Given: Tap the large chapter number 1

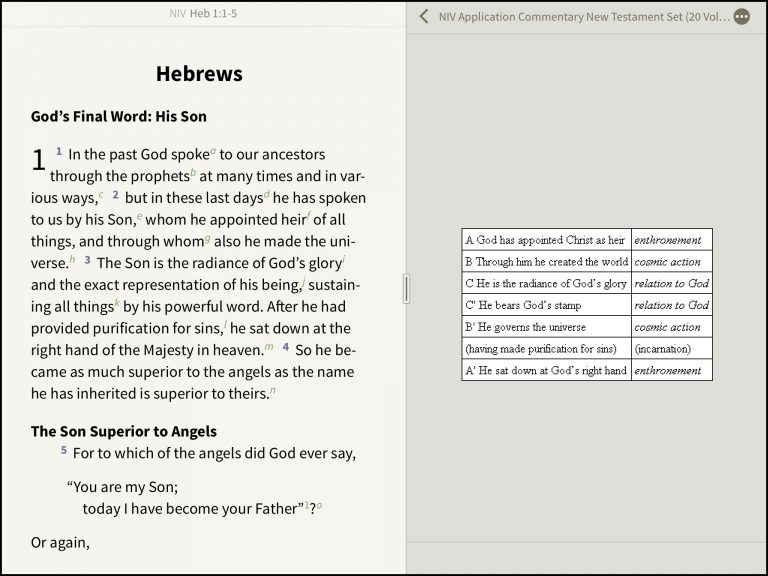Looking at the screenshot, I should 39,160.
